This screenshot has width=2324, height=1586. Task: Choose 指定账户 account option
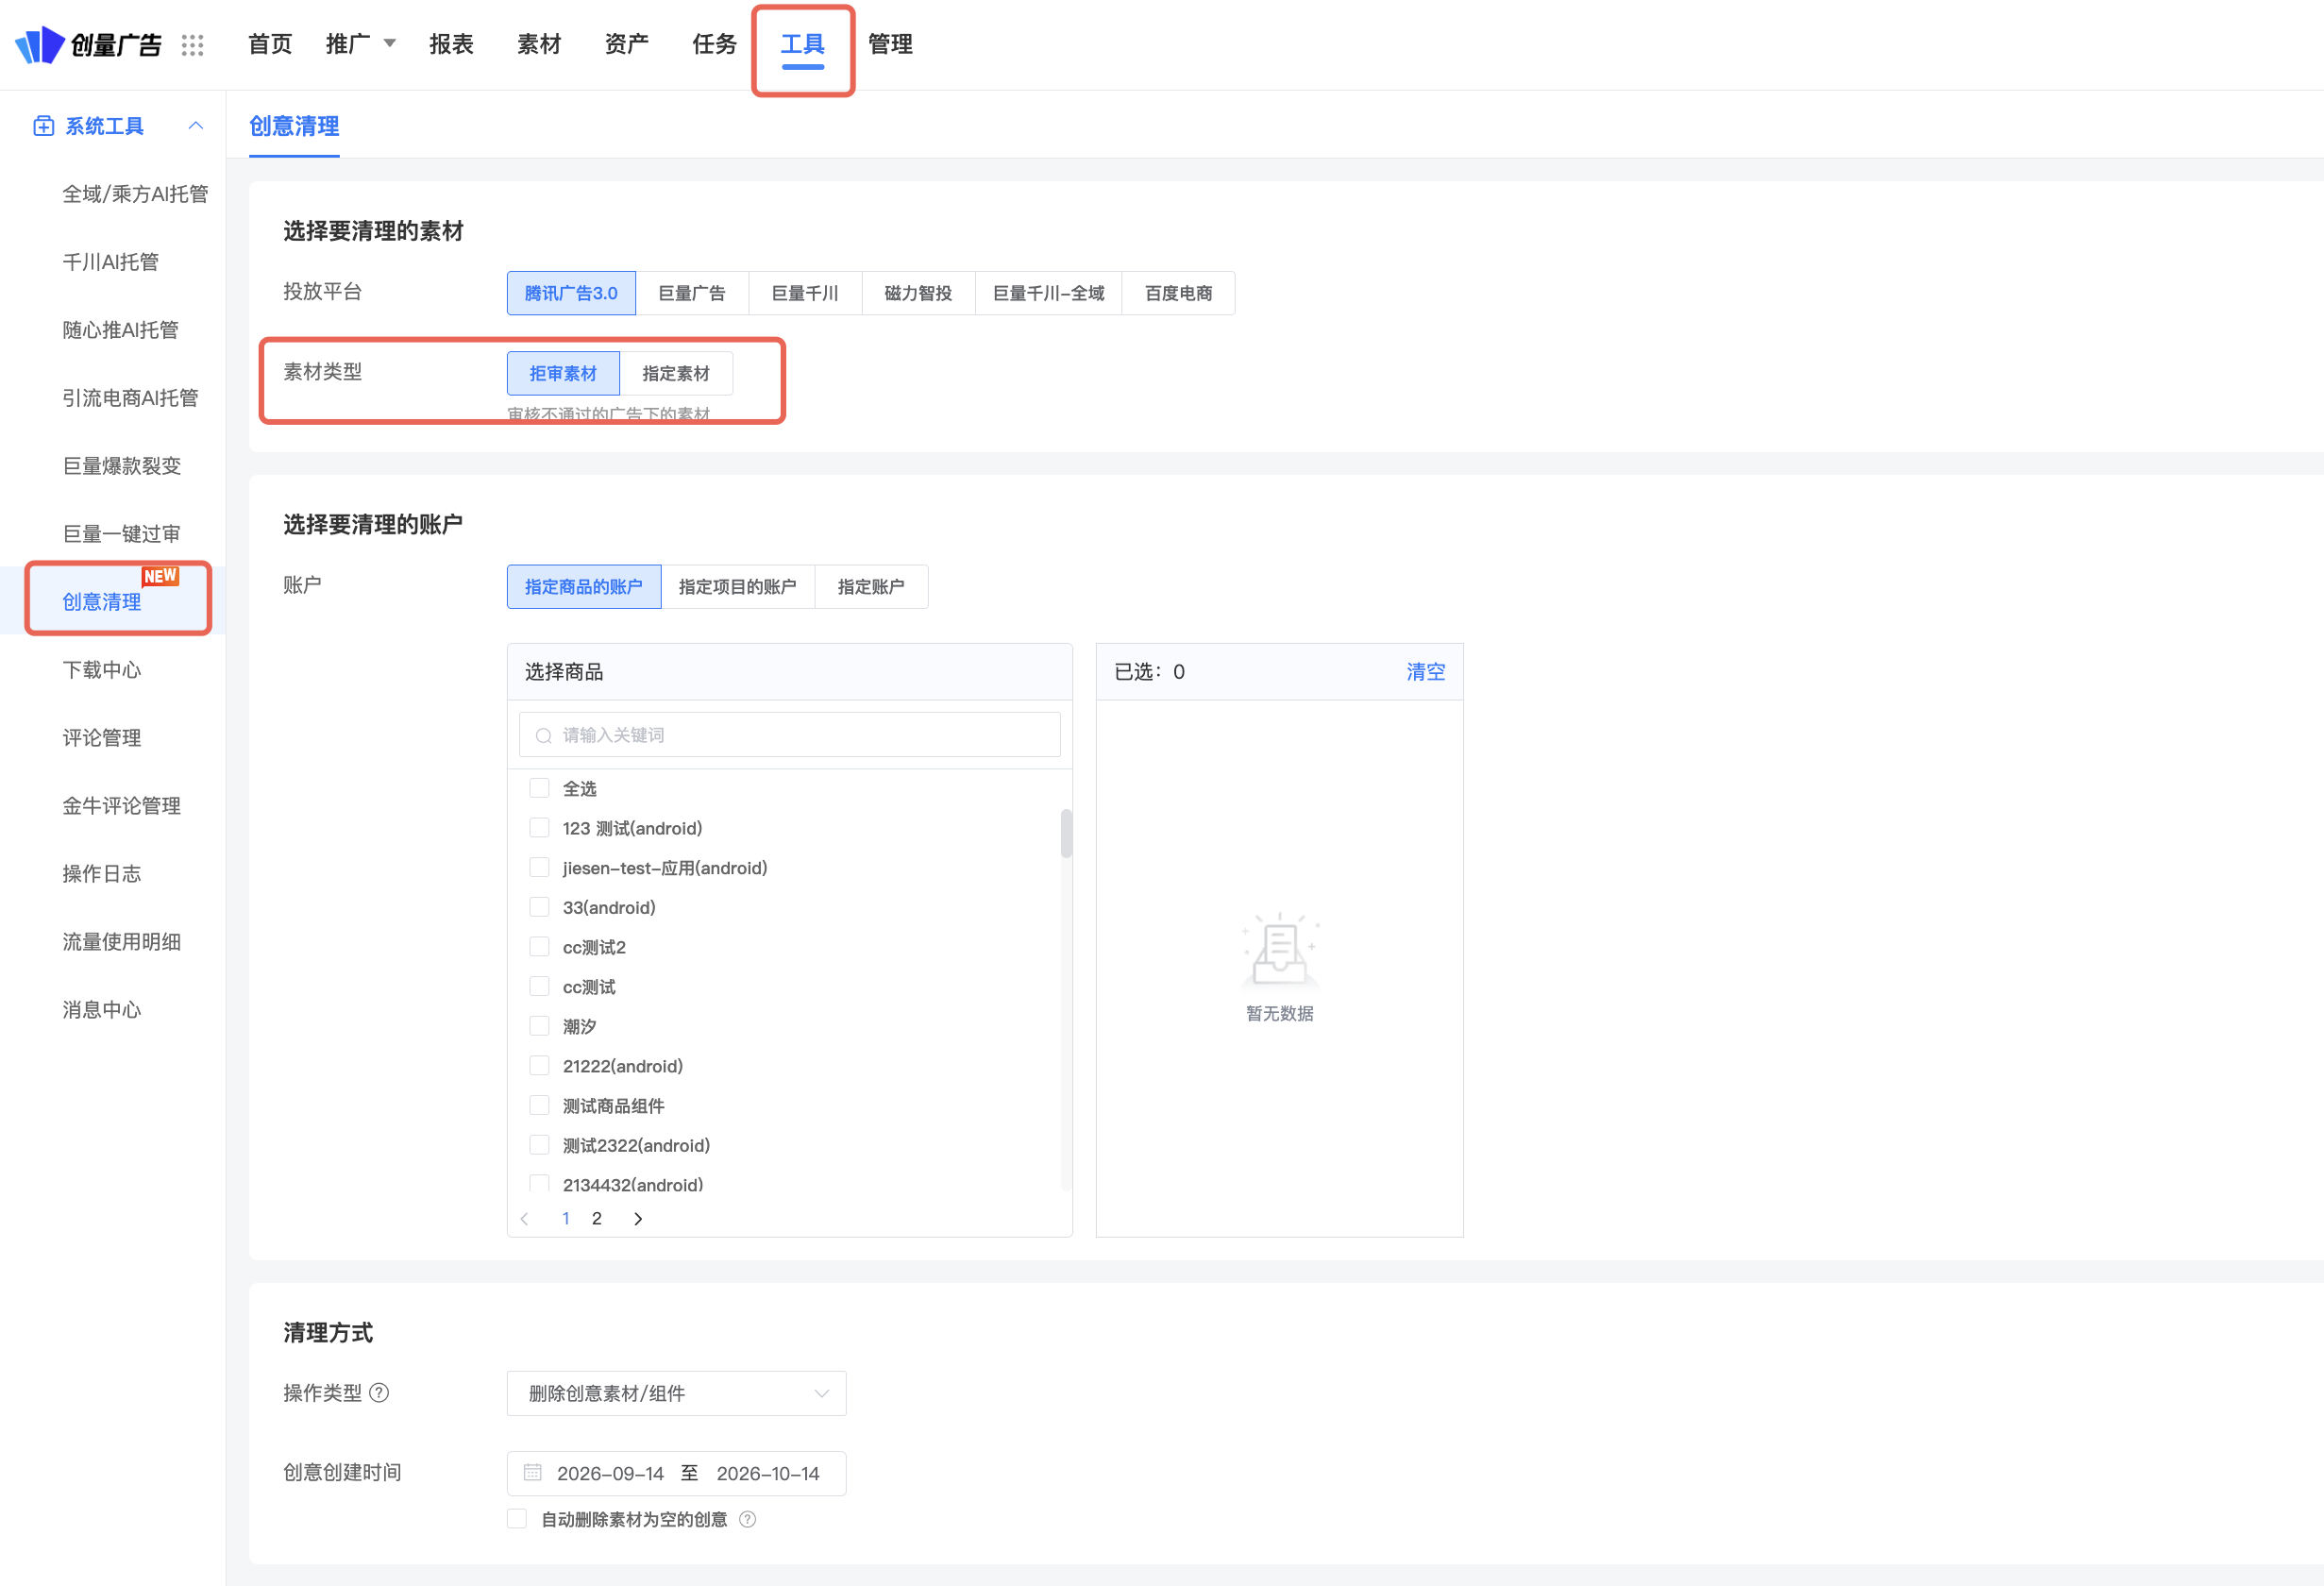(x=871, y=587)
